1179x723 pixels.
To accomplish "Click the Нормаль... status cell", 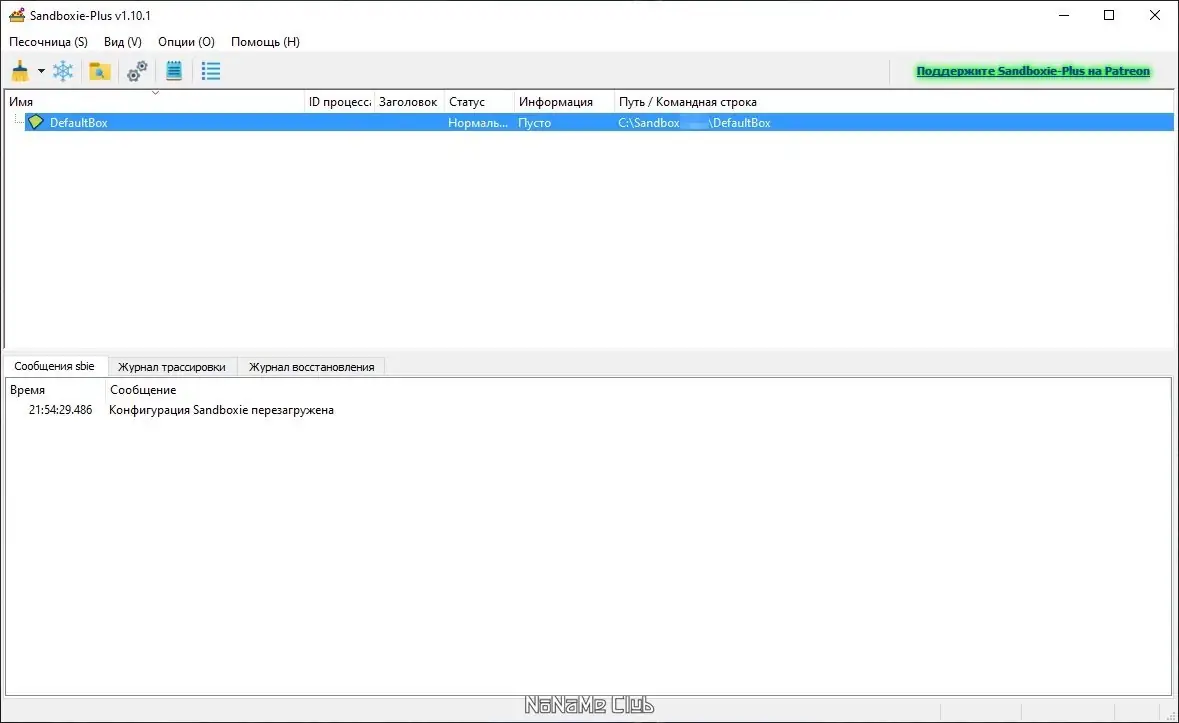I will click(x=478, y=123).
